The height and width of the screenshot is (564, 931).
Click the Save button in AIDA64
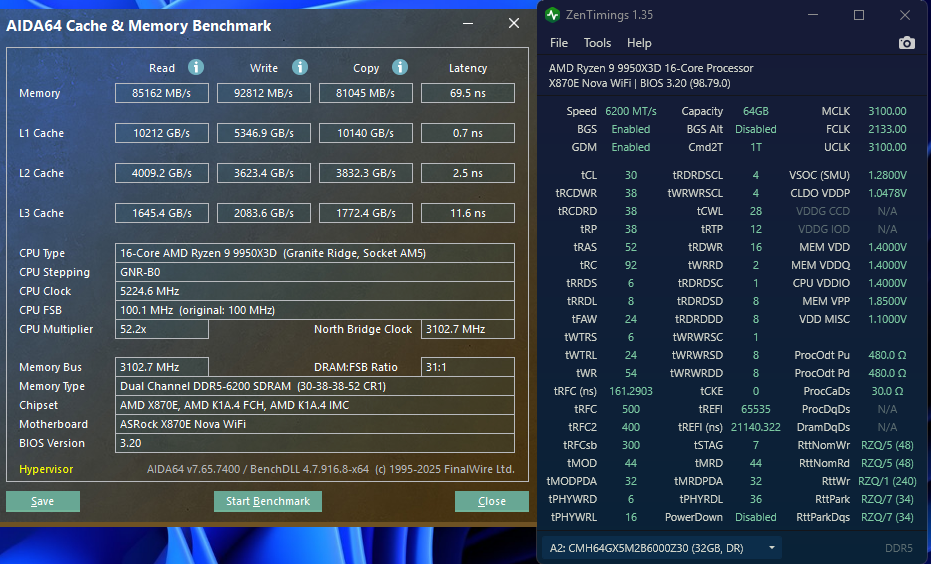(43, 501)
